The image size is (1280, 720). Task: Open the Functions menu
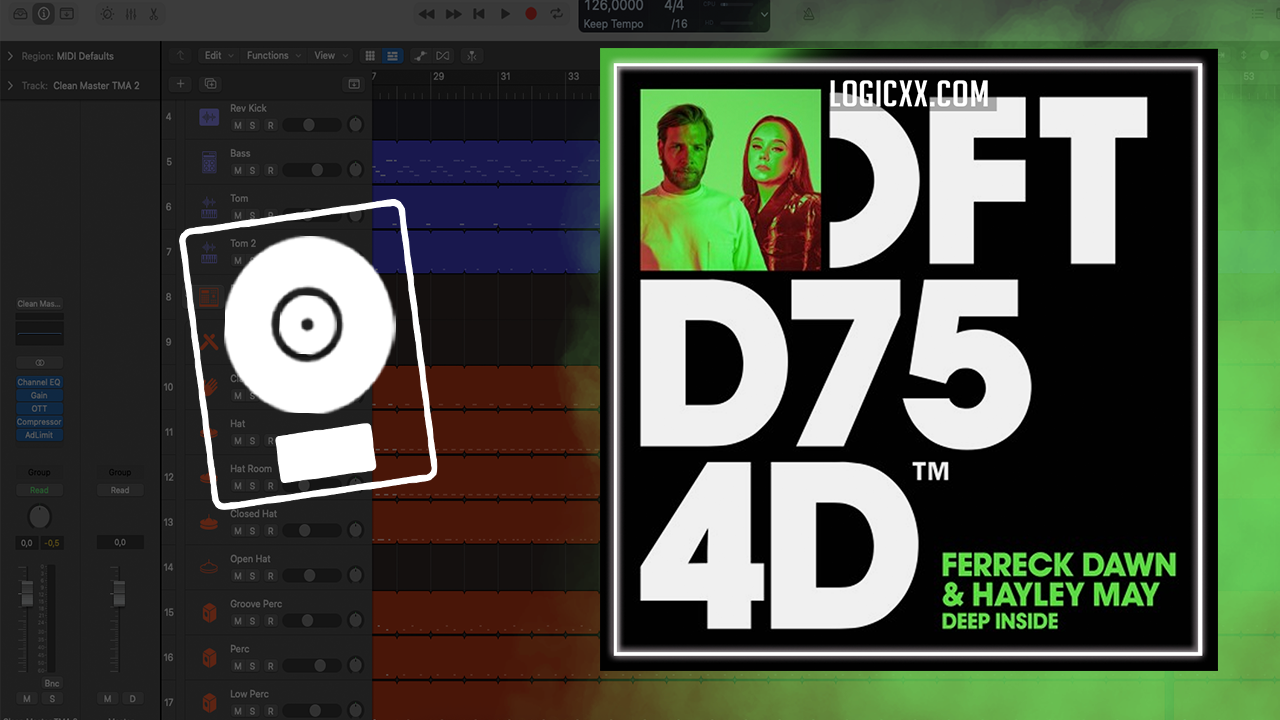pyautogui.click(x=274, y=56)
